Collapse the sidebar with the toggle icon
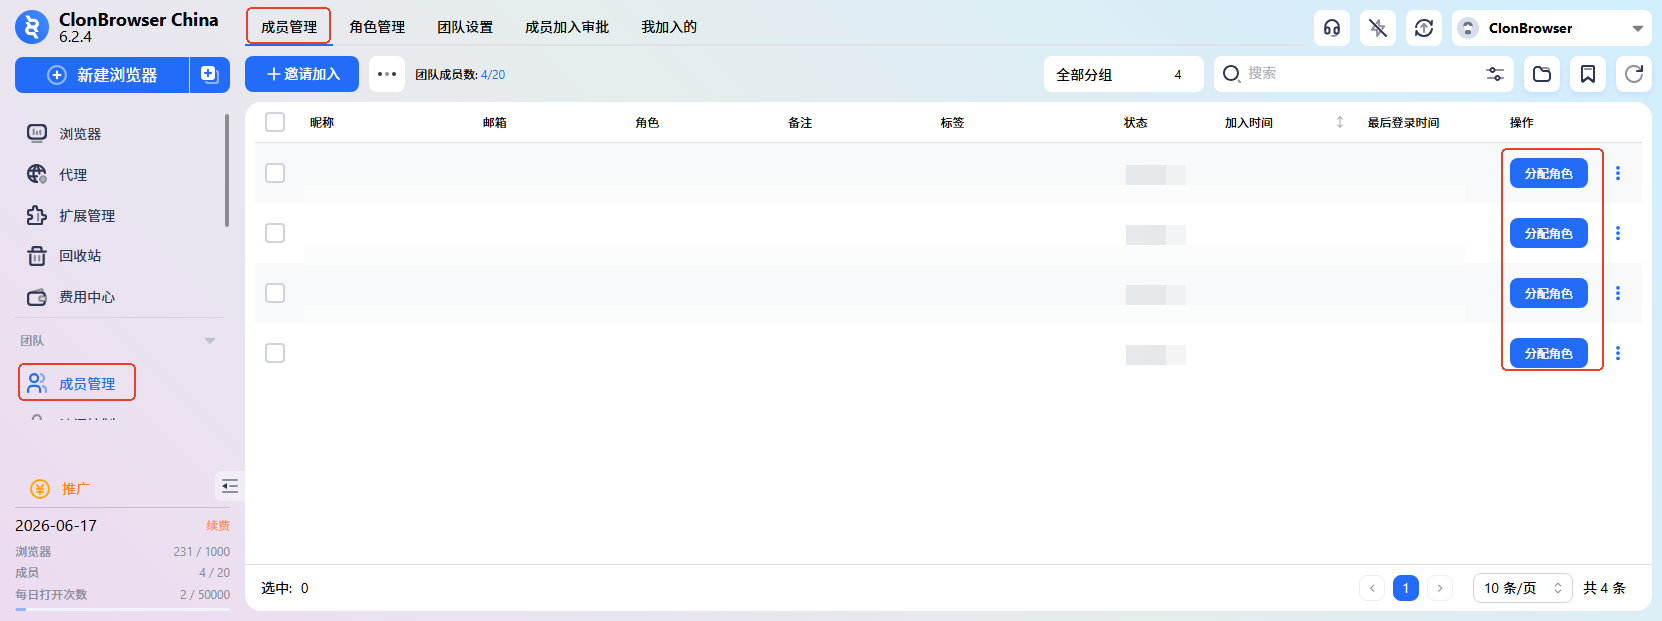The image size is (1662, 621). (230, 486)
